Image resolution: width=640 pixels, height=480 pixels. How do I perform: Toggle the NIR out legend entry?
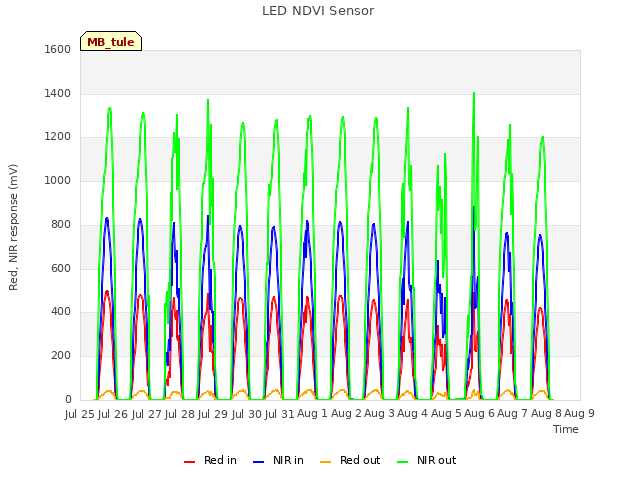click(427, 460)
